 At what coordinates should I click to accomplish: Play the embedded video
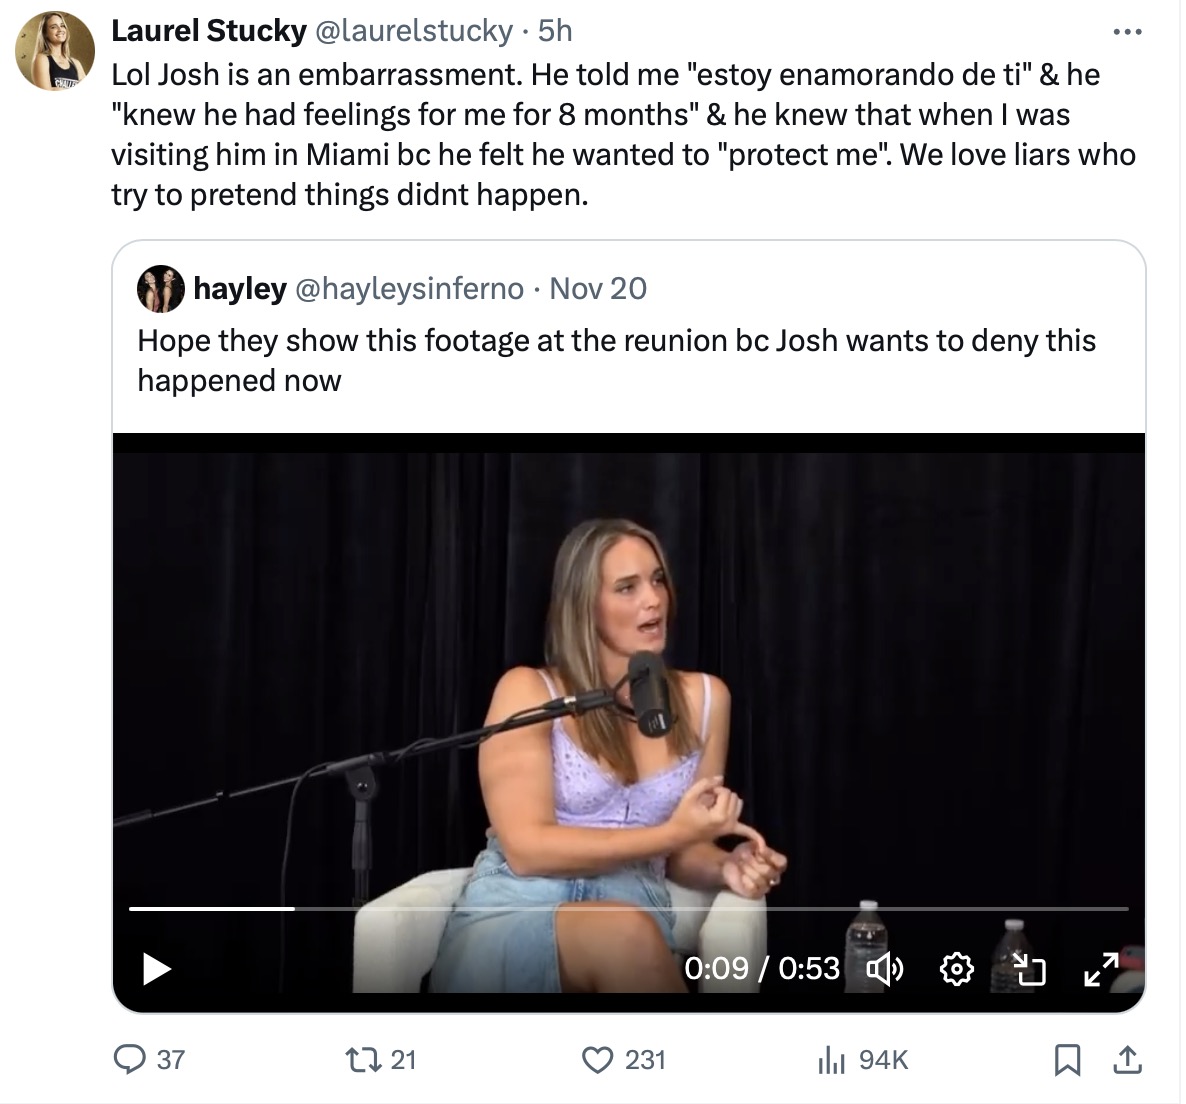tap(157, 968)
